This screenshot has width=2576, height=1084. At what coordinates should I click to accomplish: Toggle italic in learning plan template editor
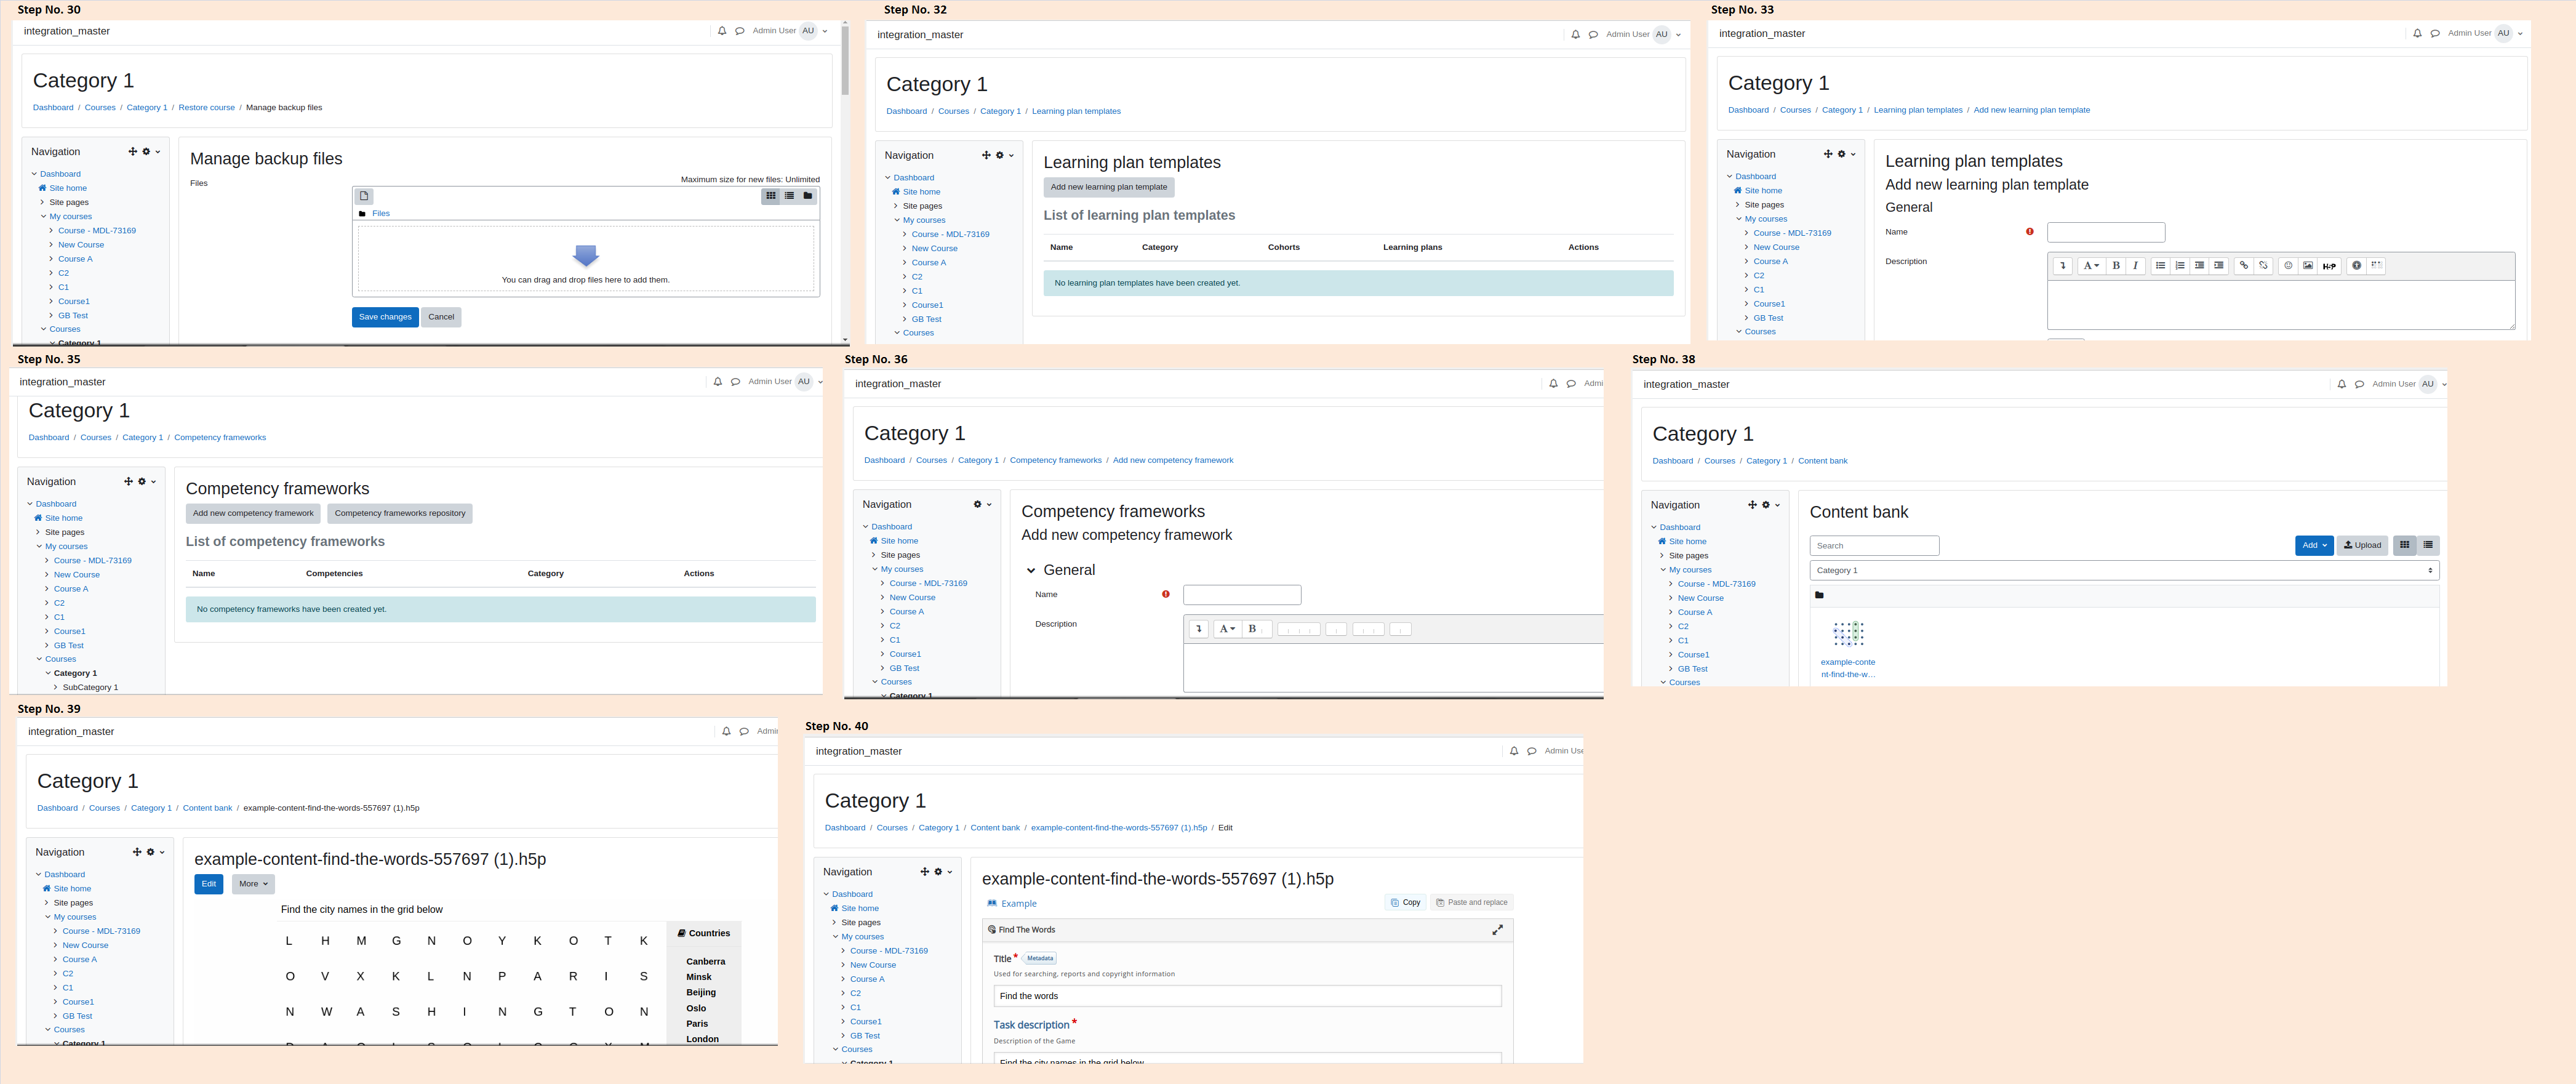tap(2135, 266)
